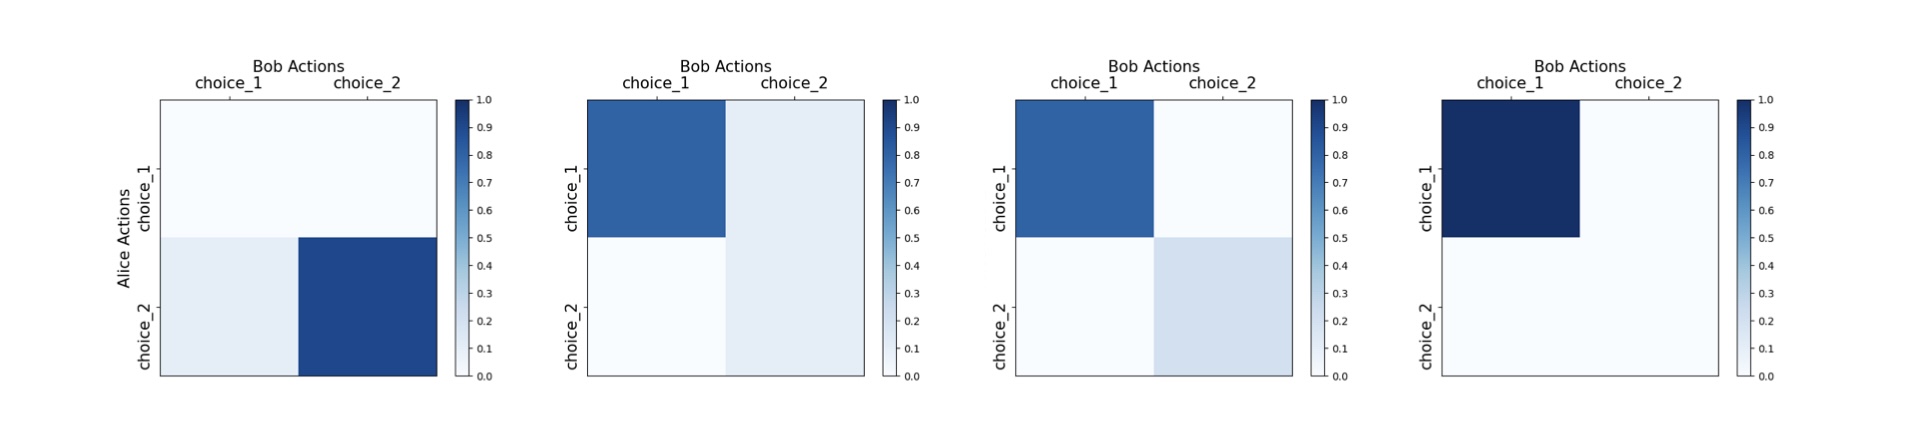Click the top-left blue cell of the third heatmap

[x=1084, y=168]
